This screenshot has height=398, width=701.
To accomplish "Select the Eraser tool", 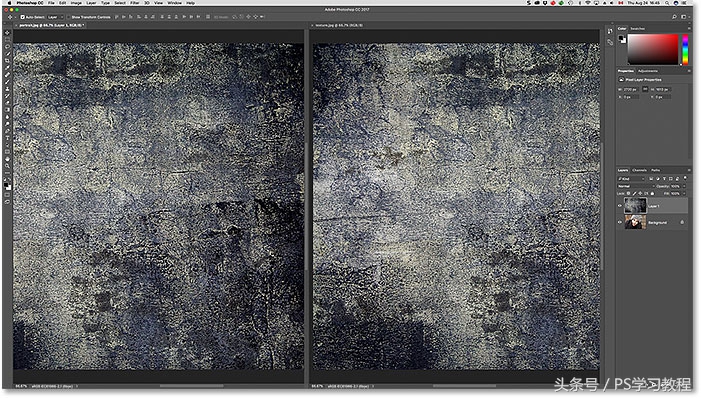I will click(7, 102).
